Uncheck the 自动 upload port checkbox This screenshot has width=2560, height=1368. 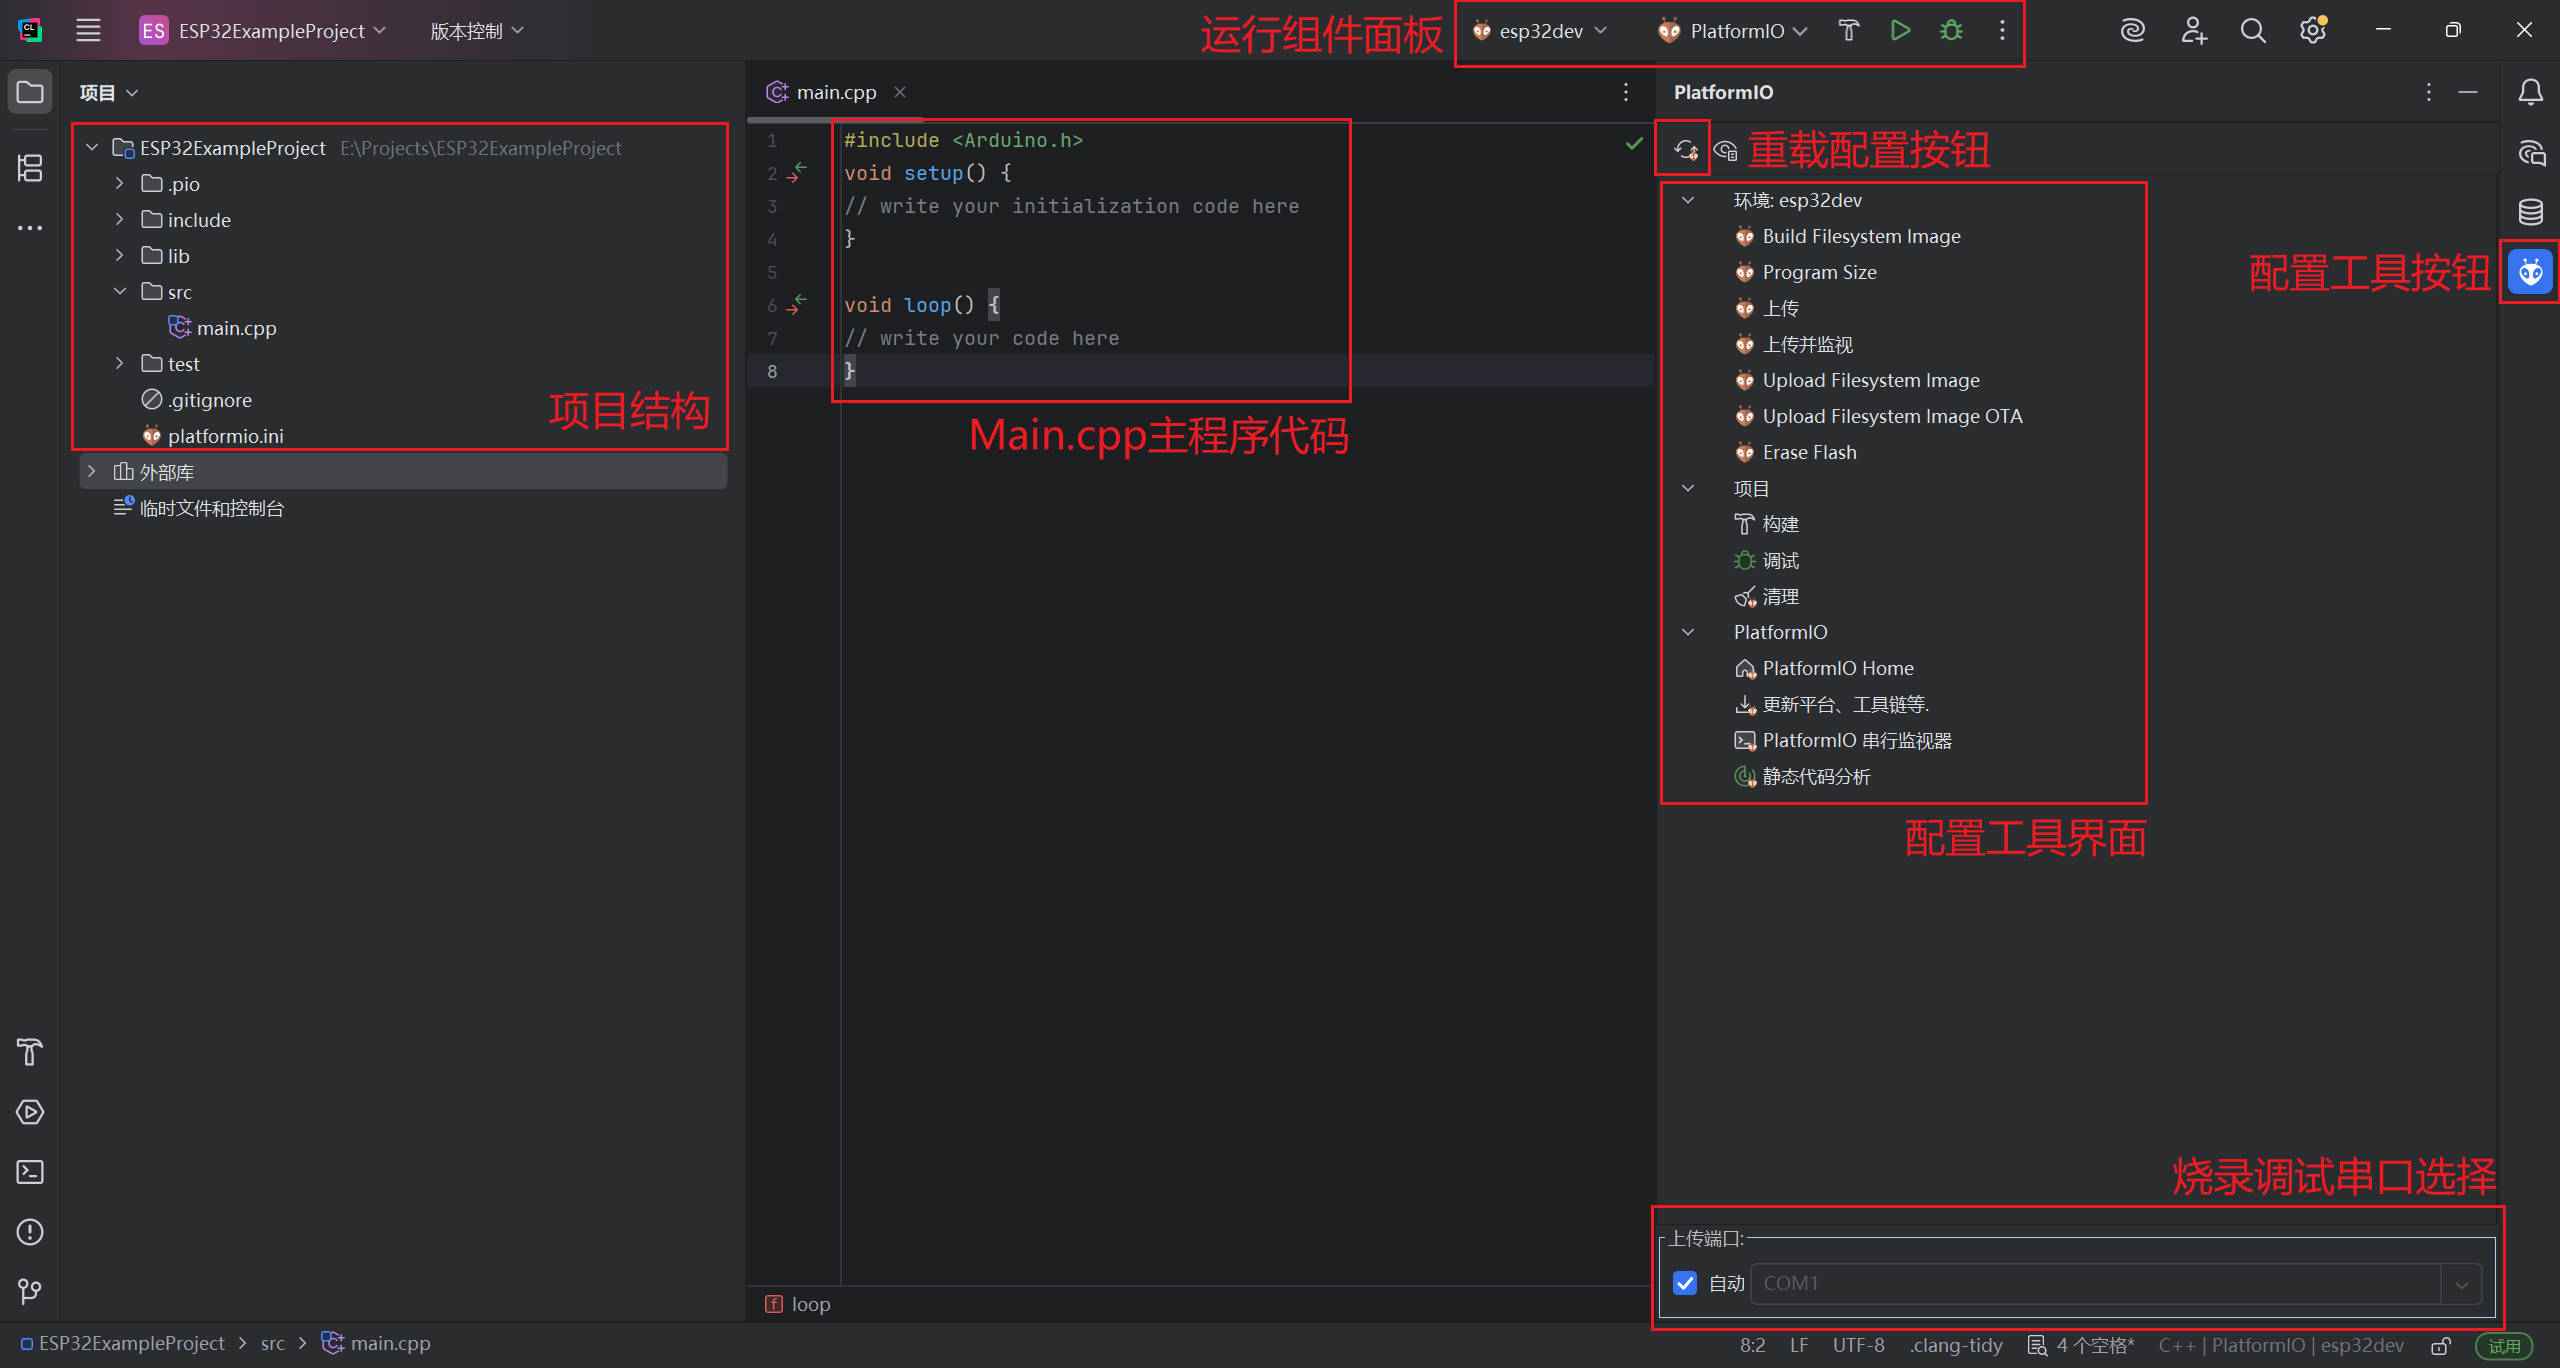coord(1685,1283)
